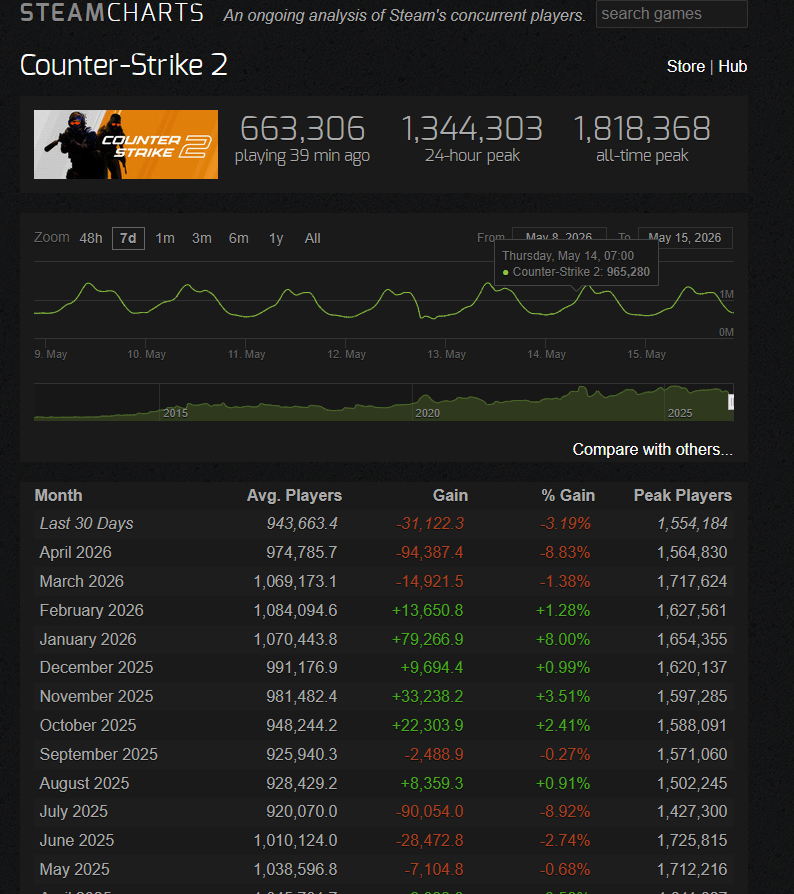Click the 943,663.4 average players cell
The width and height of the screenshot is (794, 894).
click(302, 523)
